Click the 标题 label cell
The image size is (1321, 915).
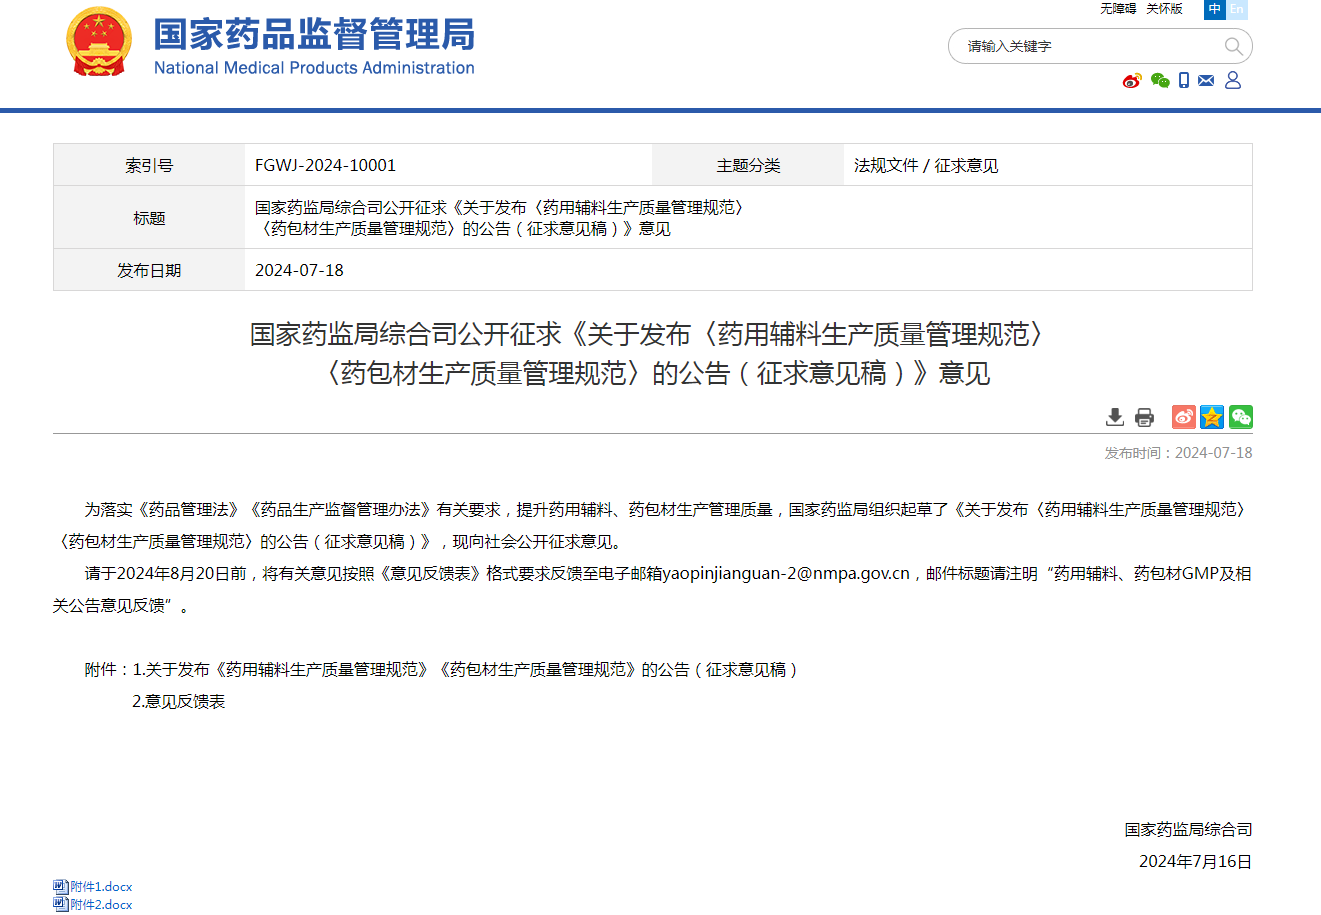149,217
